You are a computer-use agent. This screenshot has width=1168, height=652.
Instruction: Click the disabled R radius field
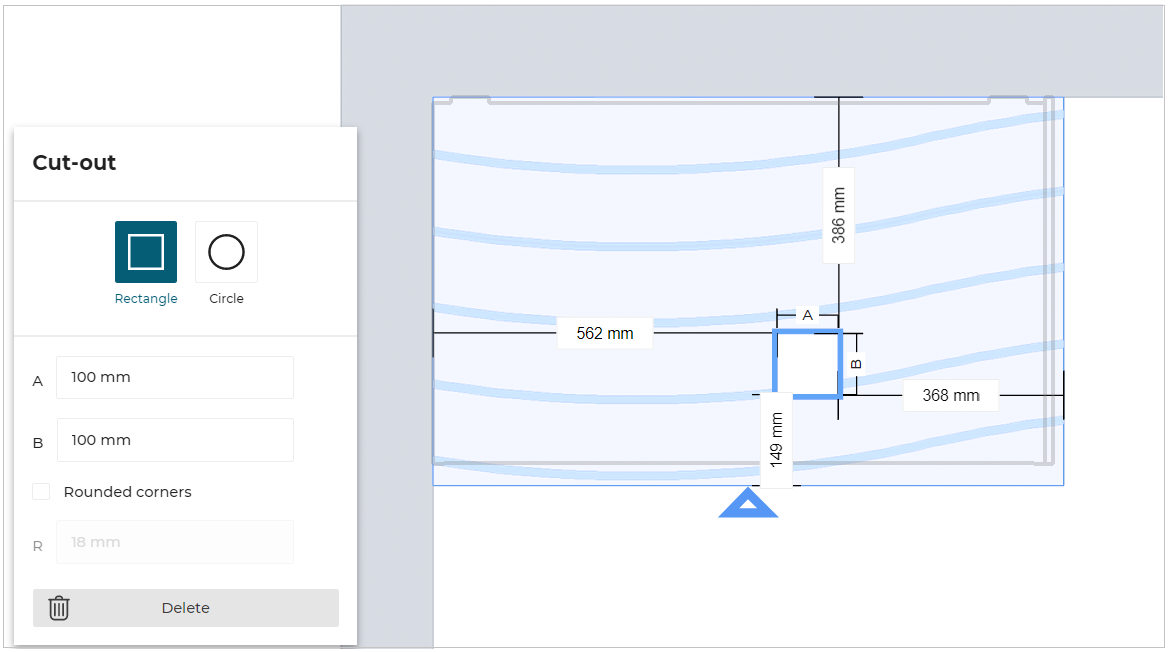(175, 543)
